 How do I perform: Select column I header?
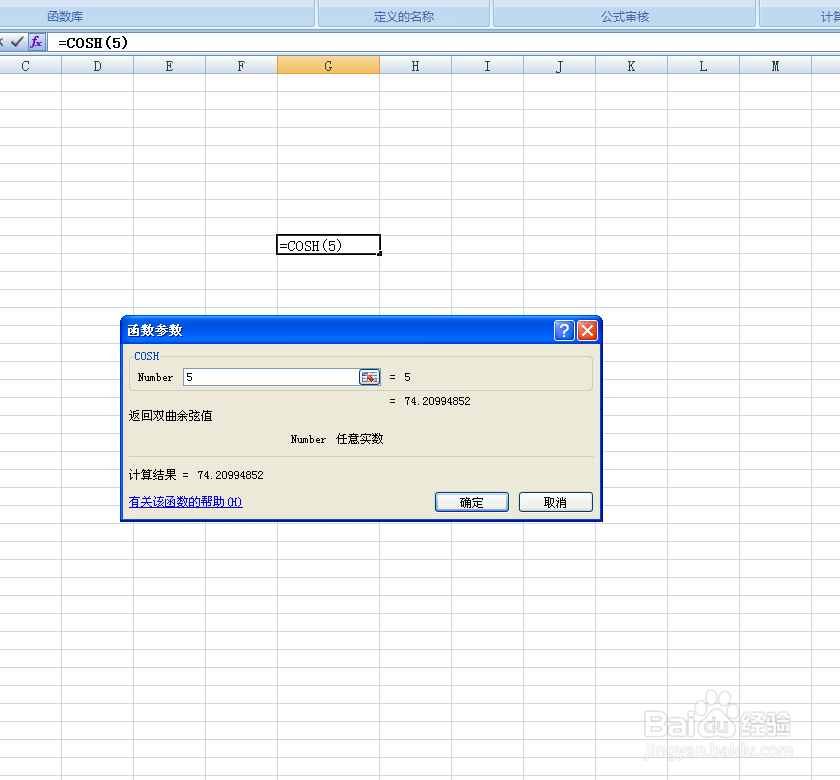coord(488,65)
